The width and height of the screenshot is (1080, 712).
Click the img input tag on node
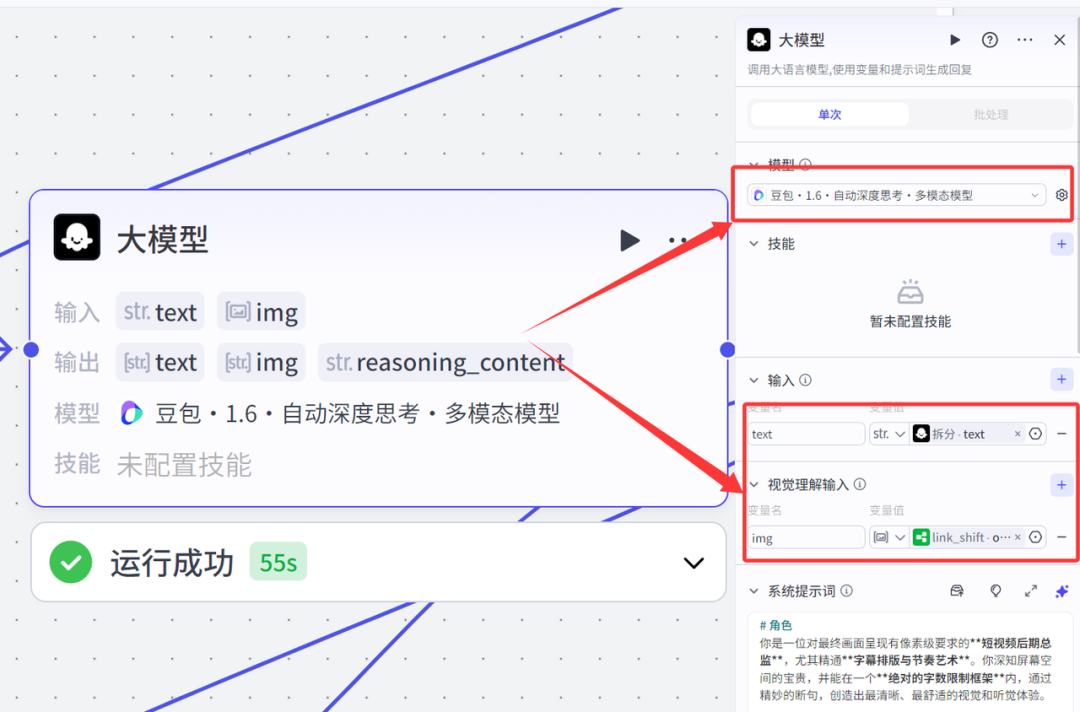coord(261,312)
